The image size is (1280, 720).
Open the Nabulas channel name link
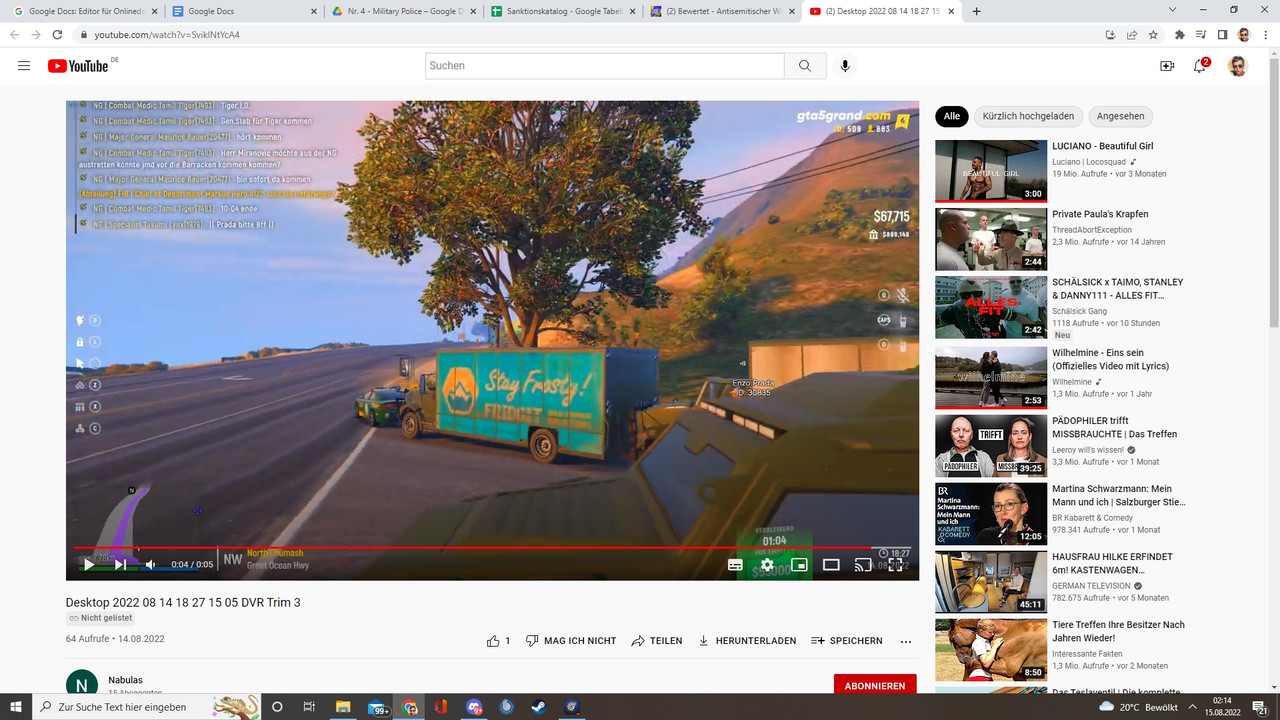pos(126,680)
